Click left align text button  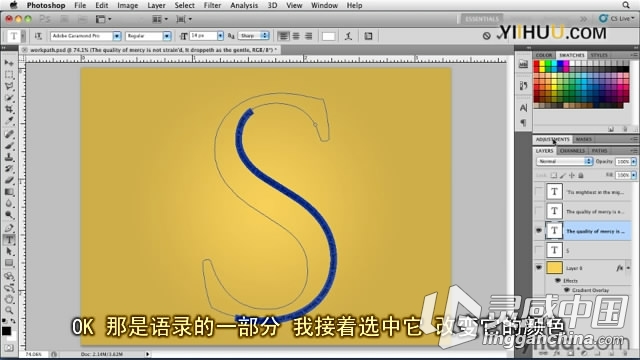pyautogui.click(x=283, y=36)
